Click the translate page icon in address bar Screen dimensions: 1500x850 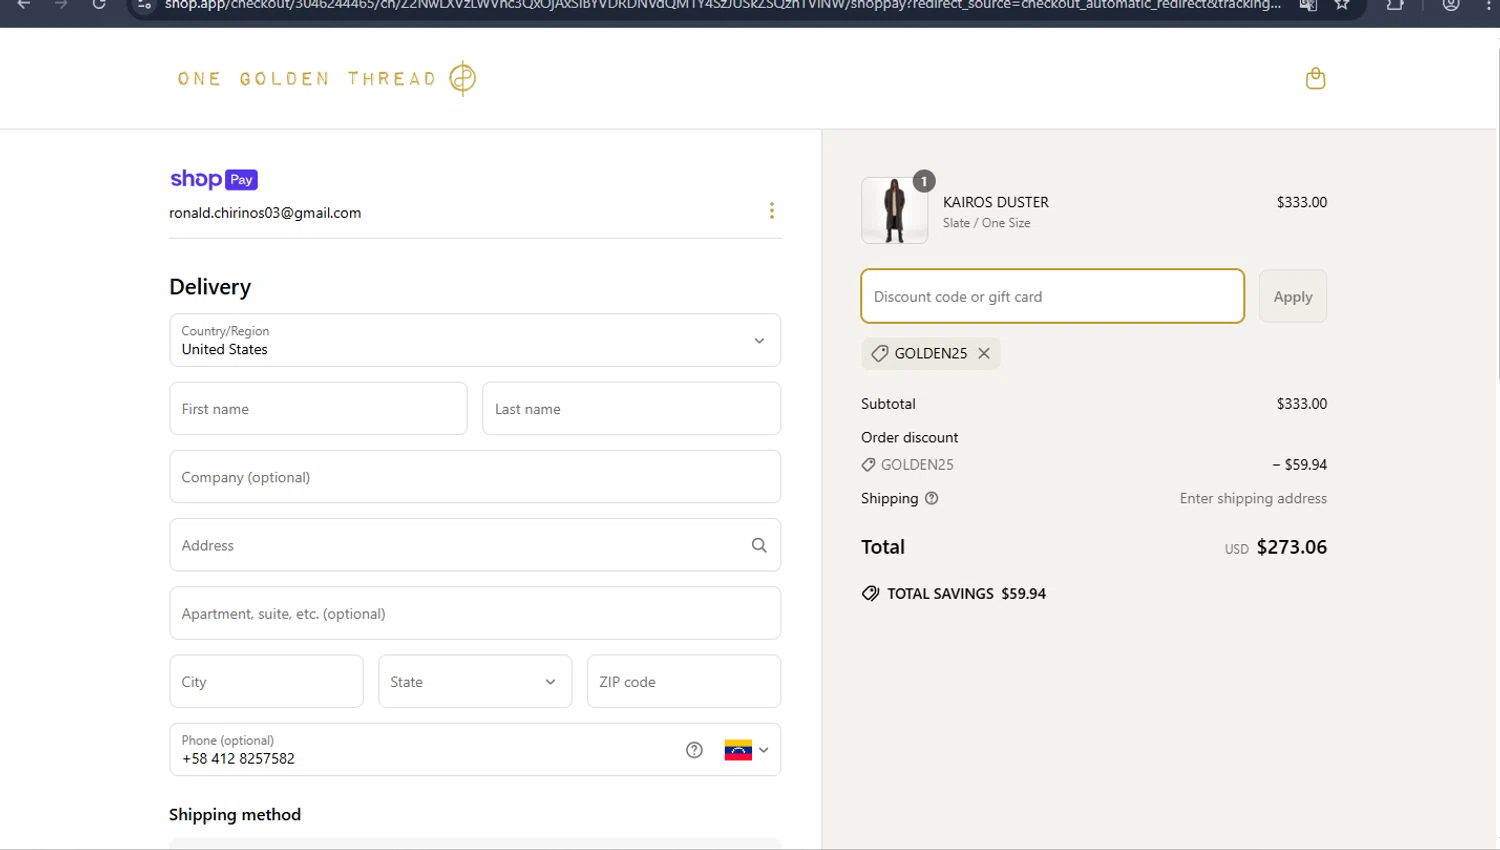point(1308,5)
